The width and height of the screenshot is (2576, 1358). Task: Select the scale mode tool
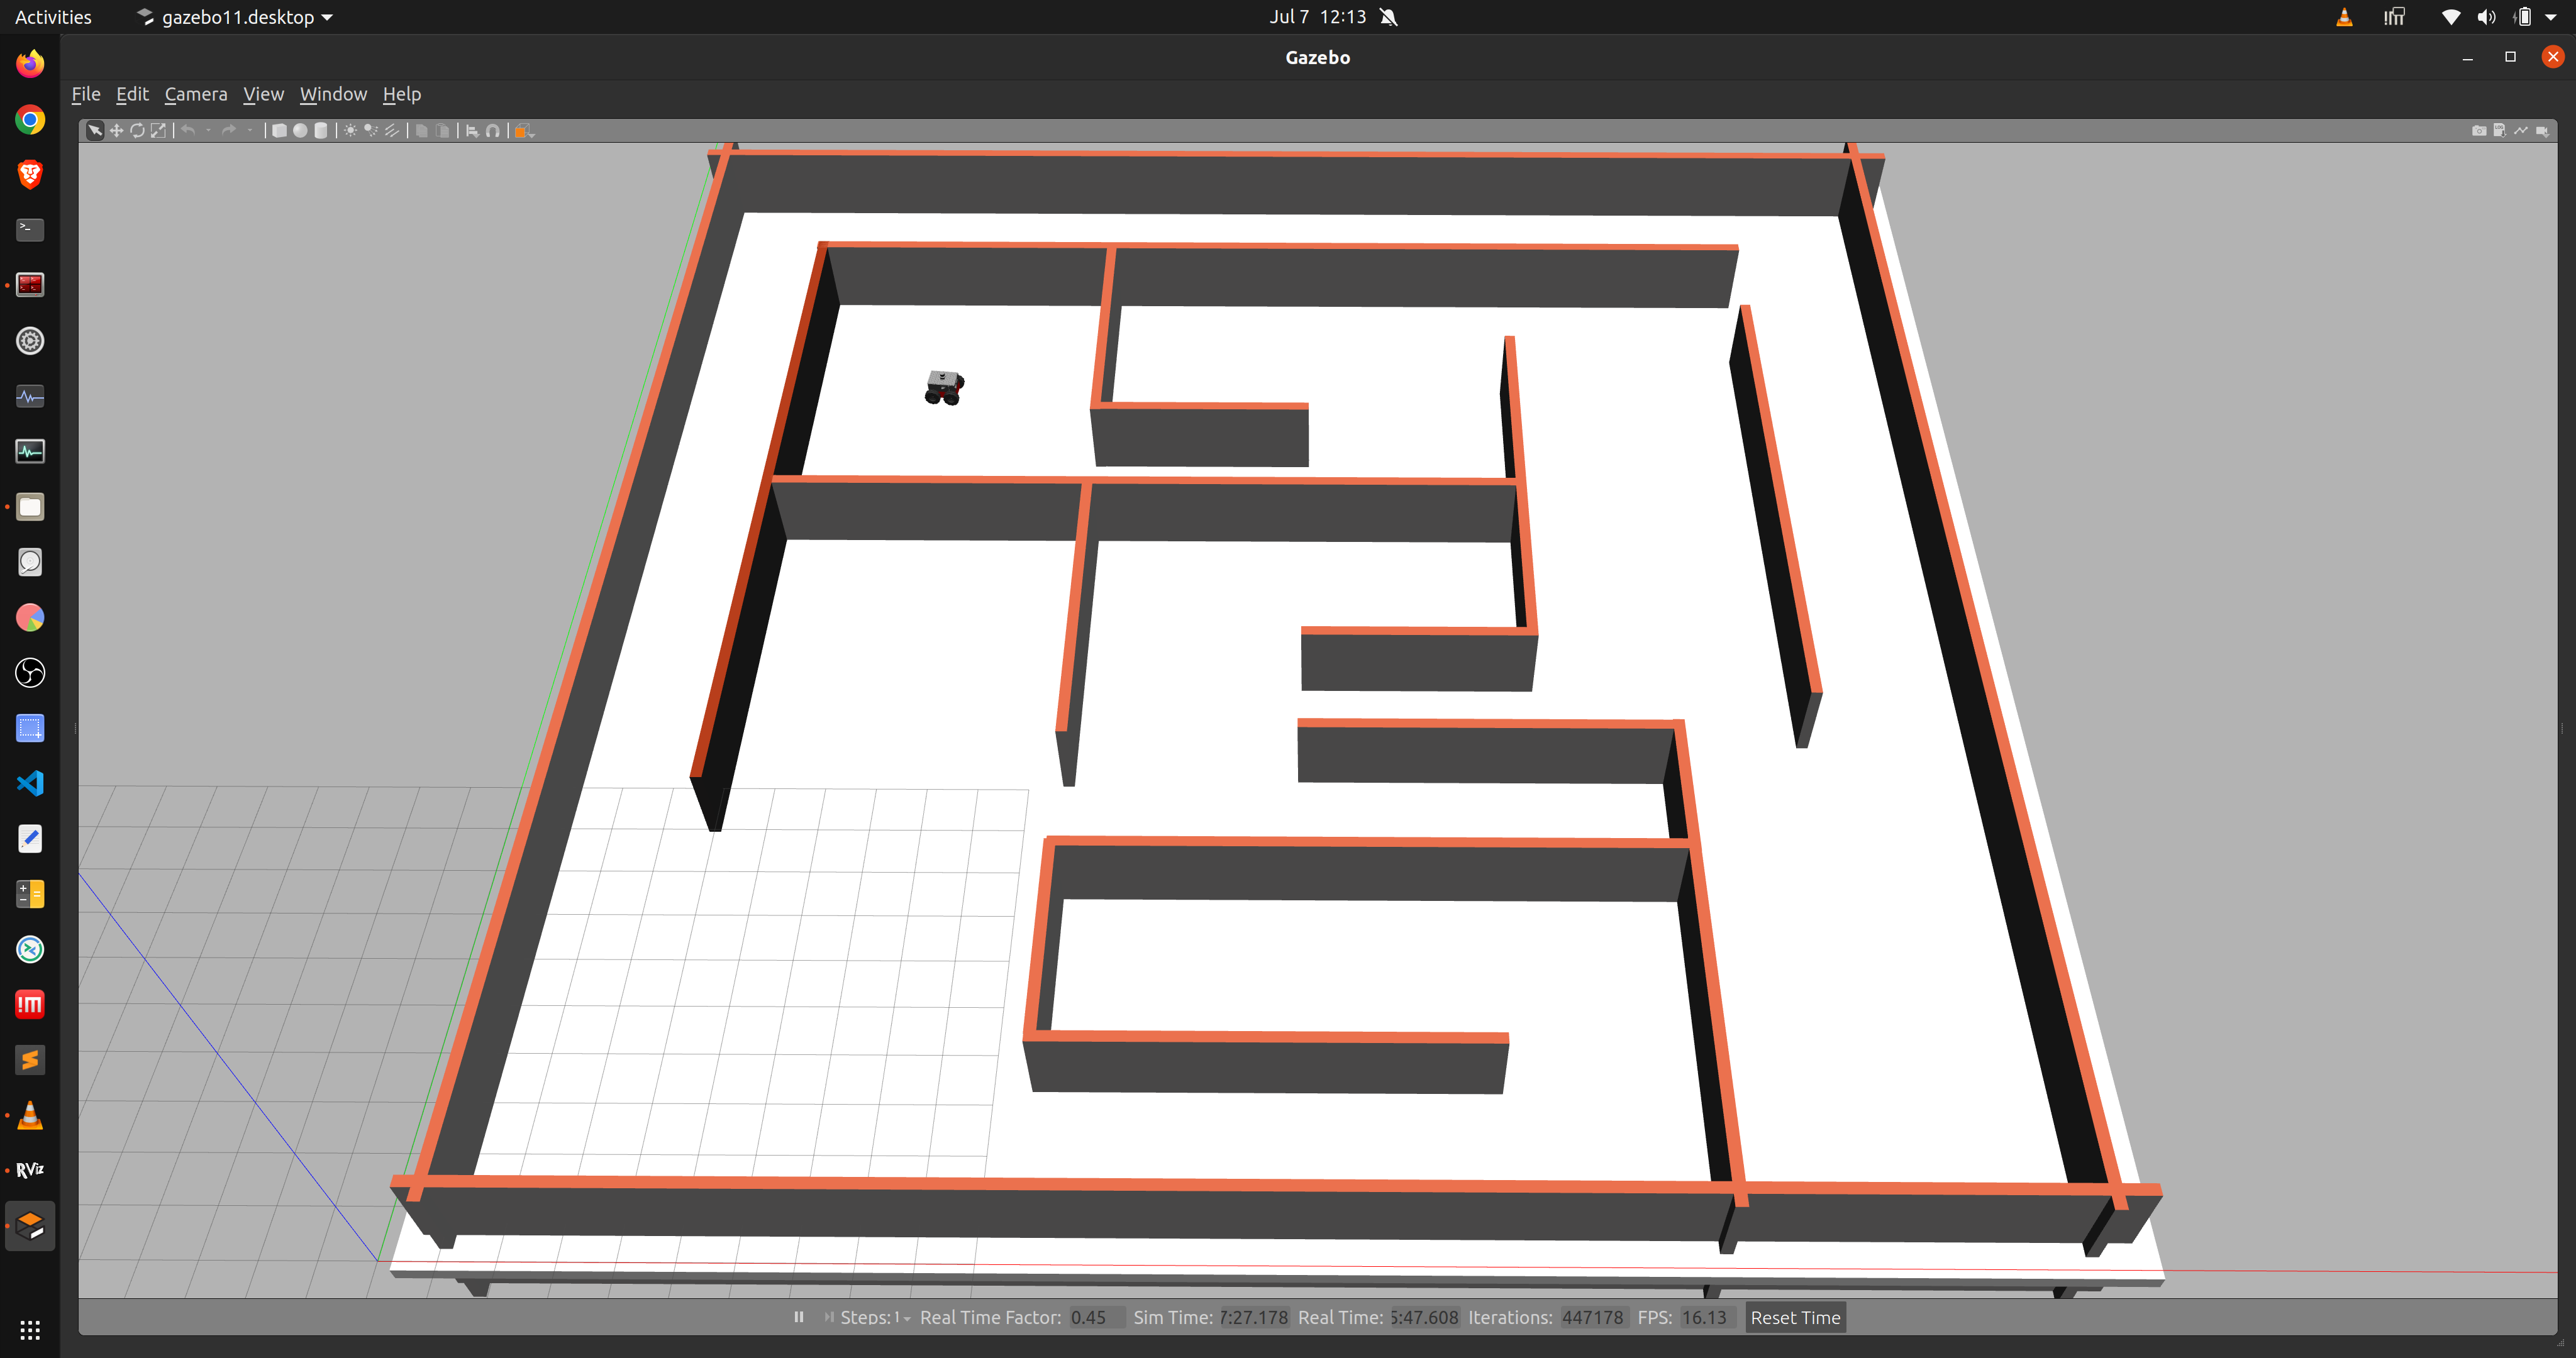[158, 131]
